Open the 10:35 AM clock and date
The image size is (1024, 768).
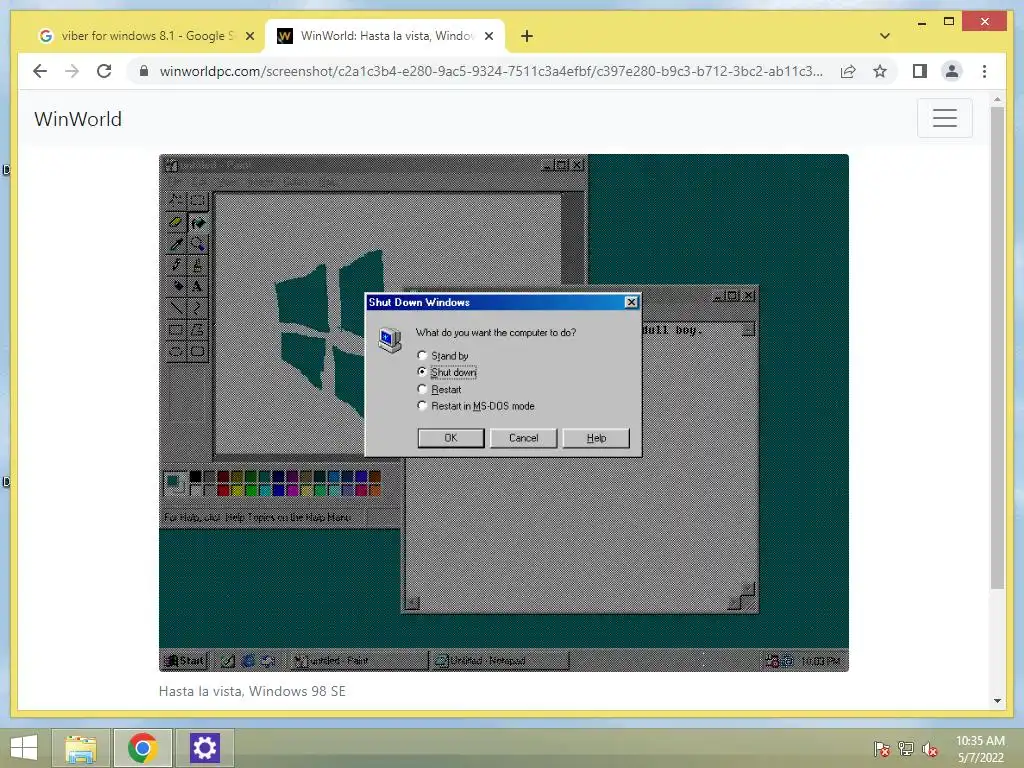pyautogui.click(x=980, y=749)
